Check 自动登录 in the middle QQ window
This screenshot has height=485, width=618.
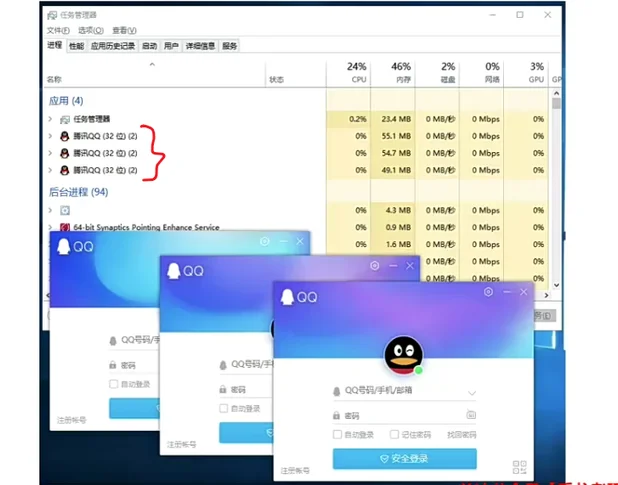224,408
